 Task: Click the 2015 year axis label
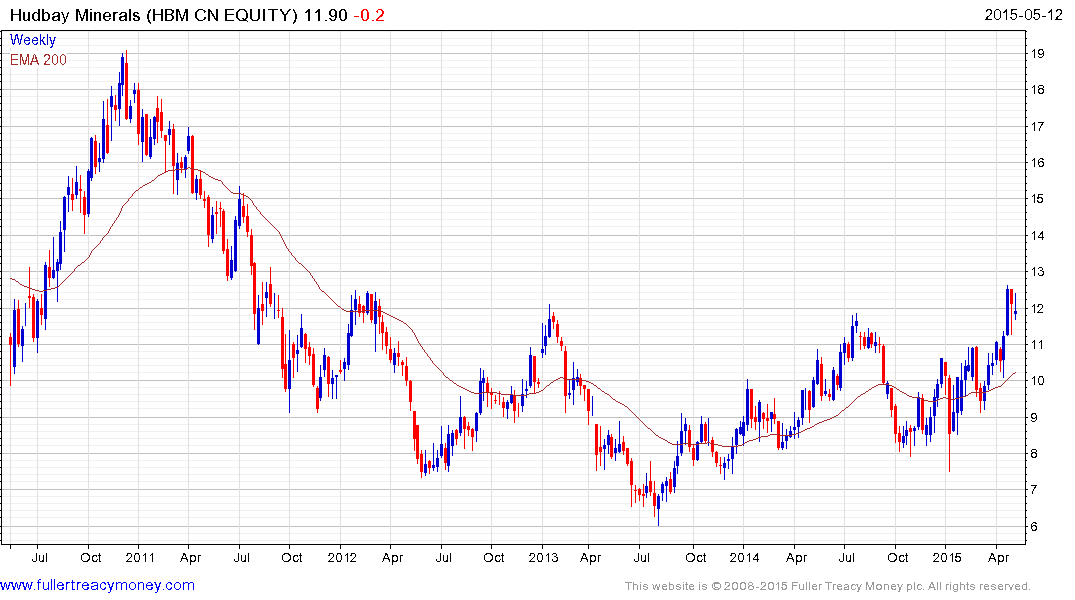click(946, 557)
